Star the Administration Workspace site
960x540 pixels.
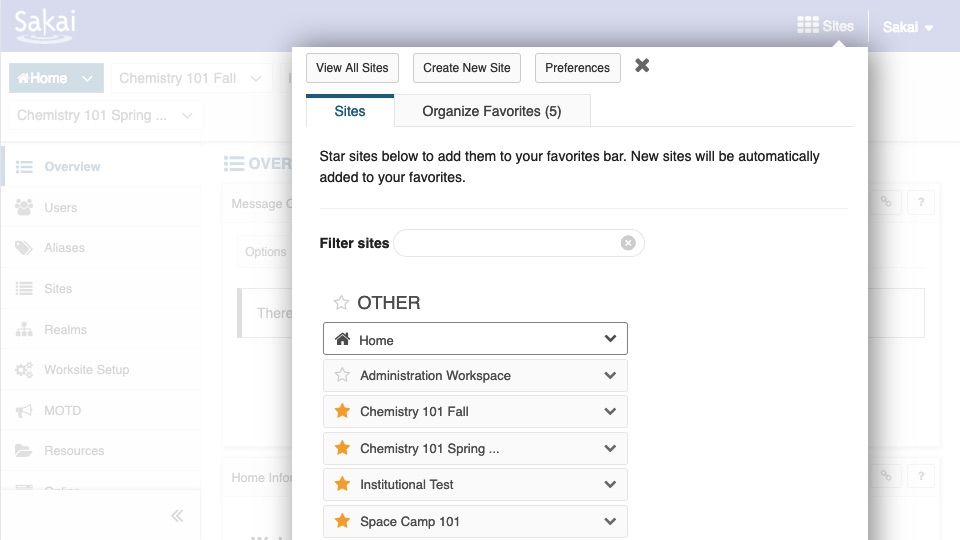pos(342,375)
